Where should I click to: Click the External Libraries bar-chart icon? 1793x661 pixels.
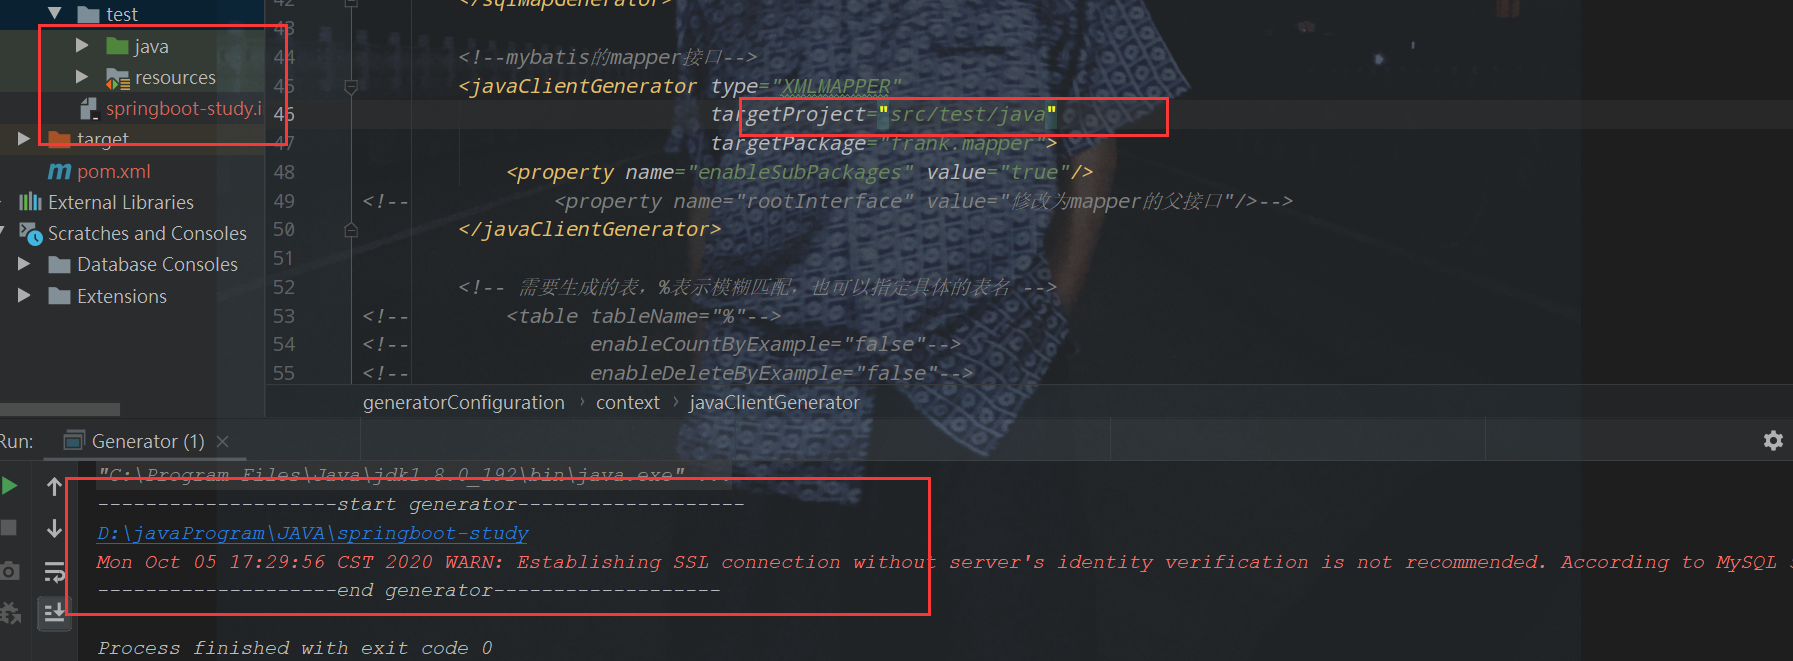[x=30, y=202]
